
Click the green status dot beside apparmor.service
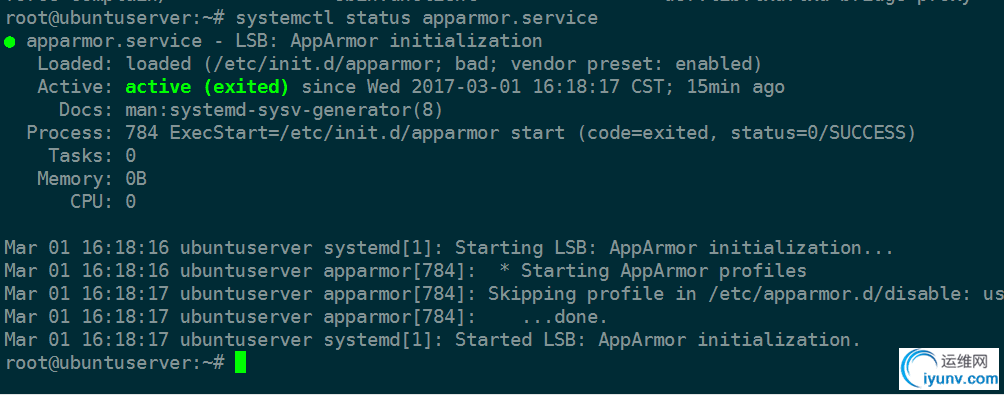[9, 42]
